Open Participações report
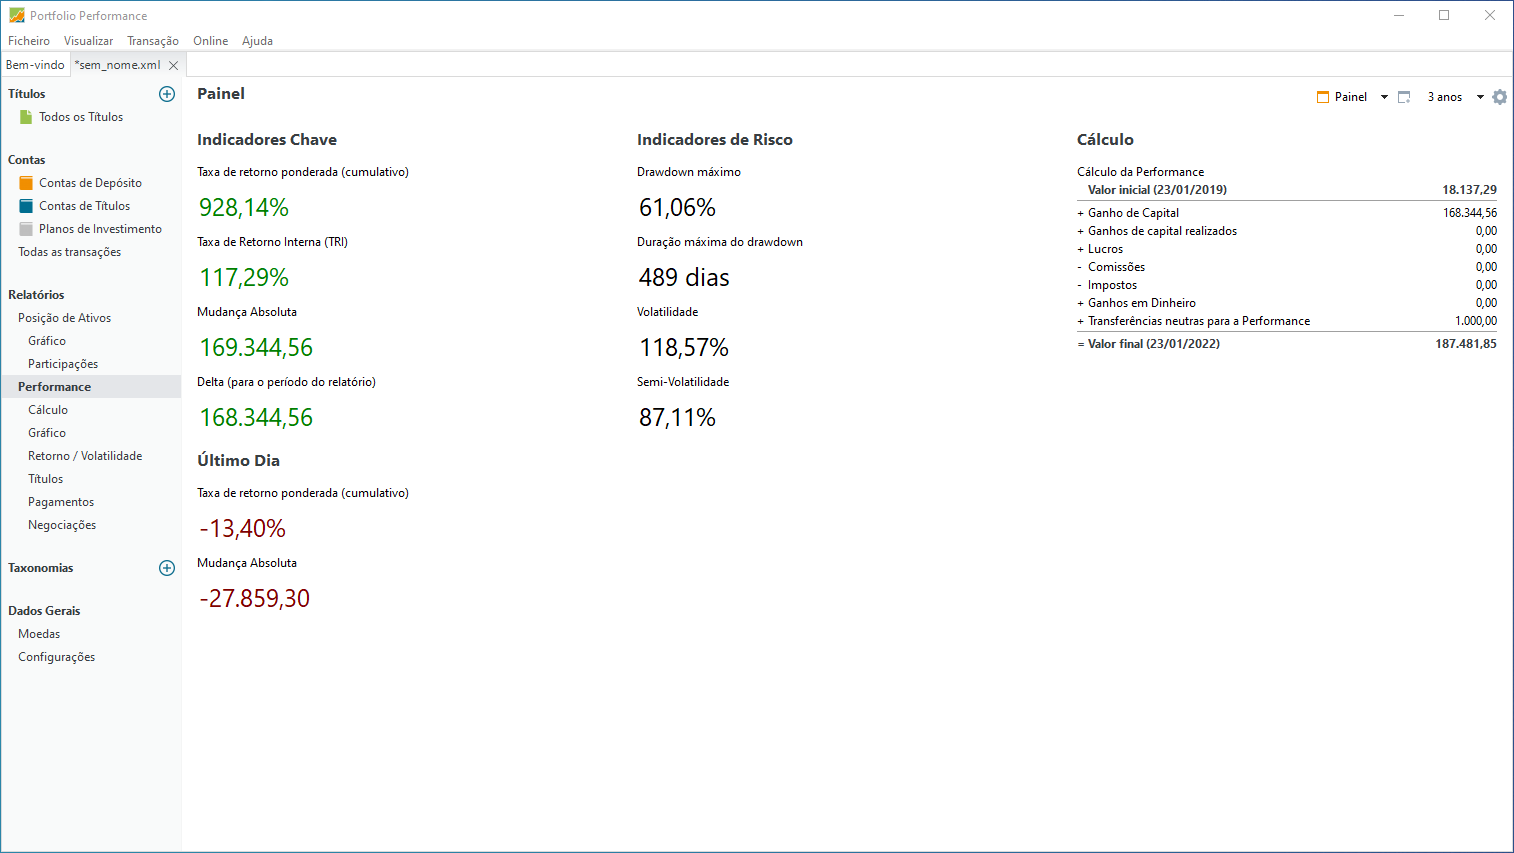1514x853 pixels. (63, 364)
